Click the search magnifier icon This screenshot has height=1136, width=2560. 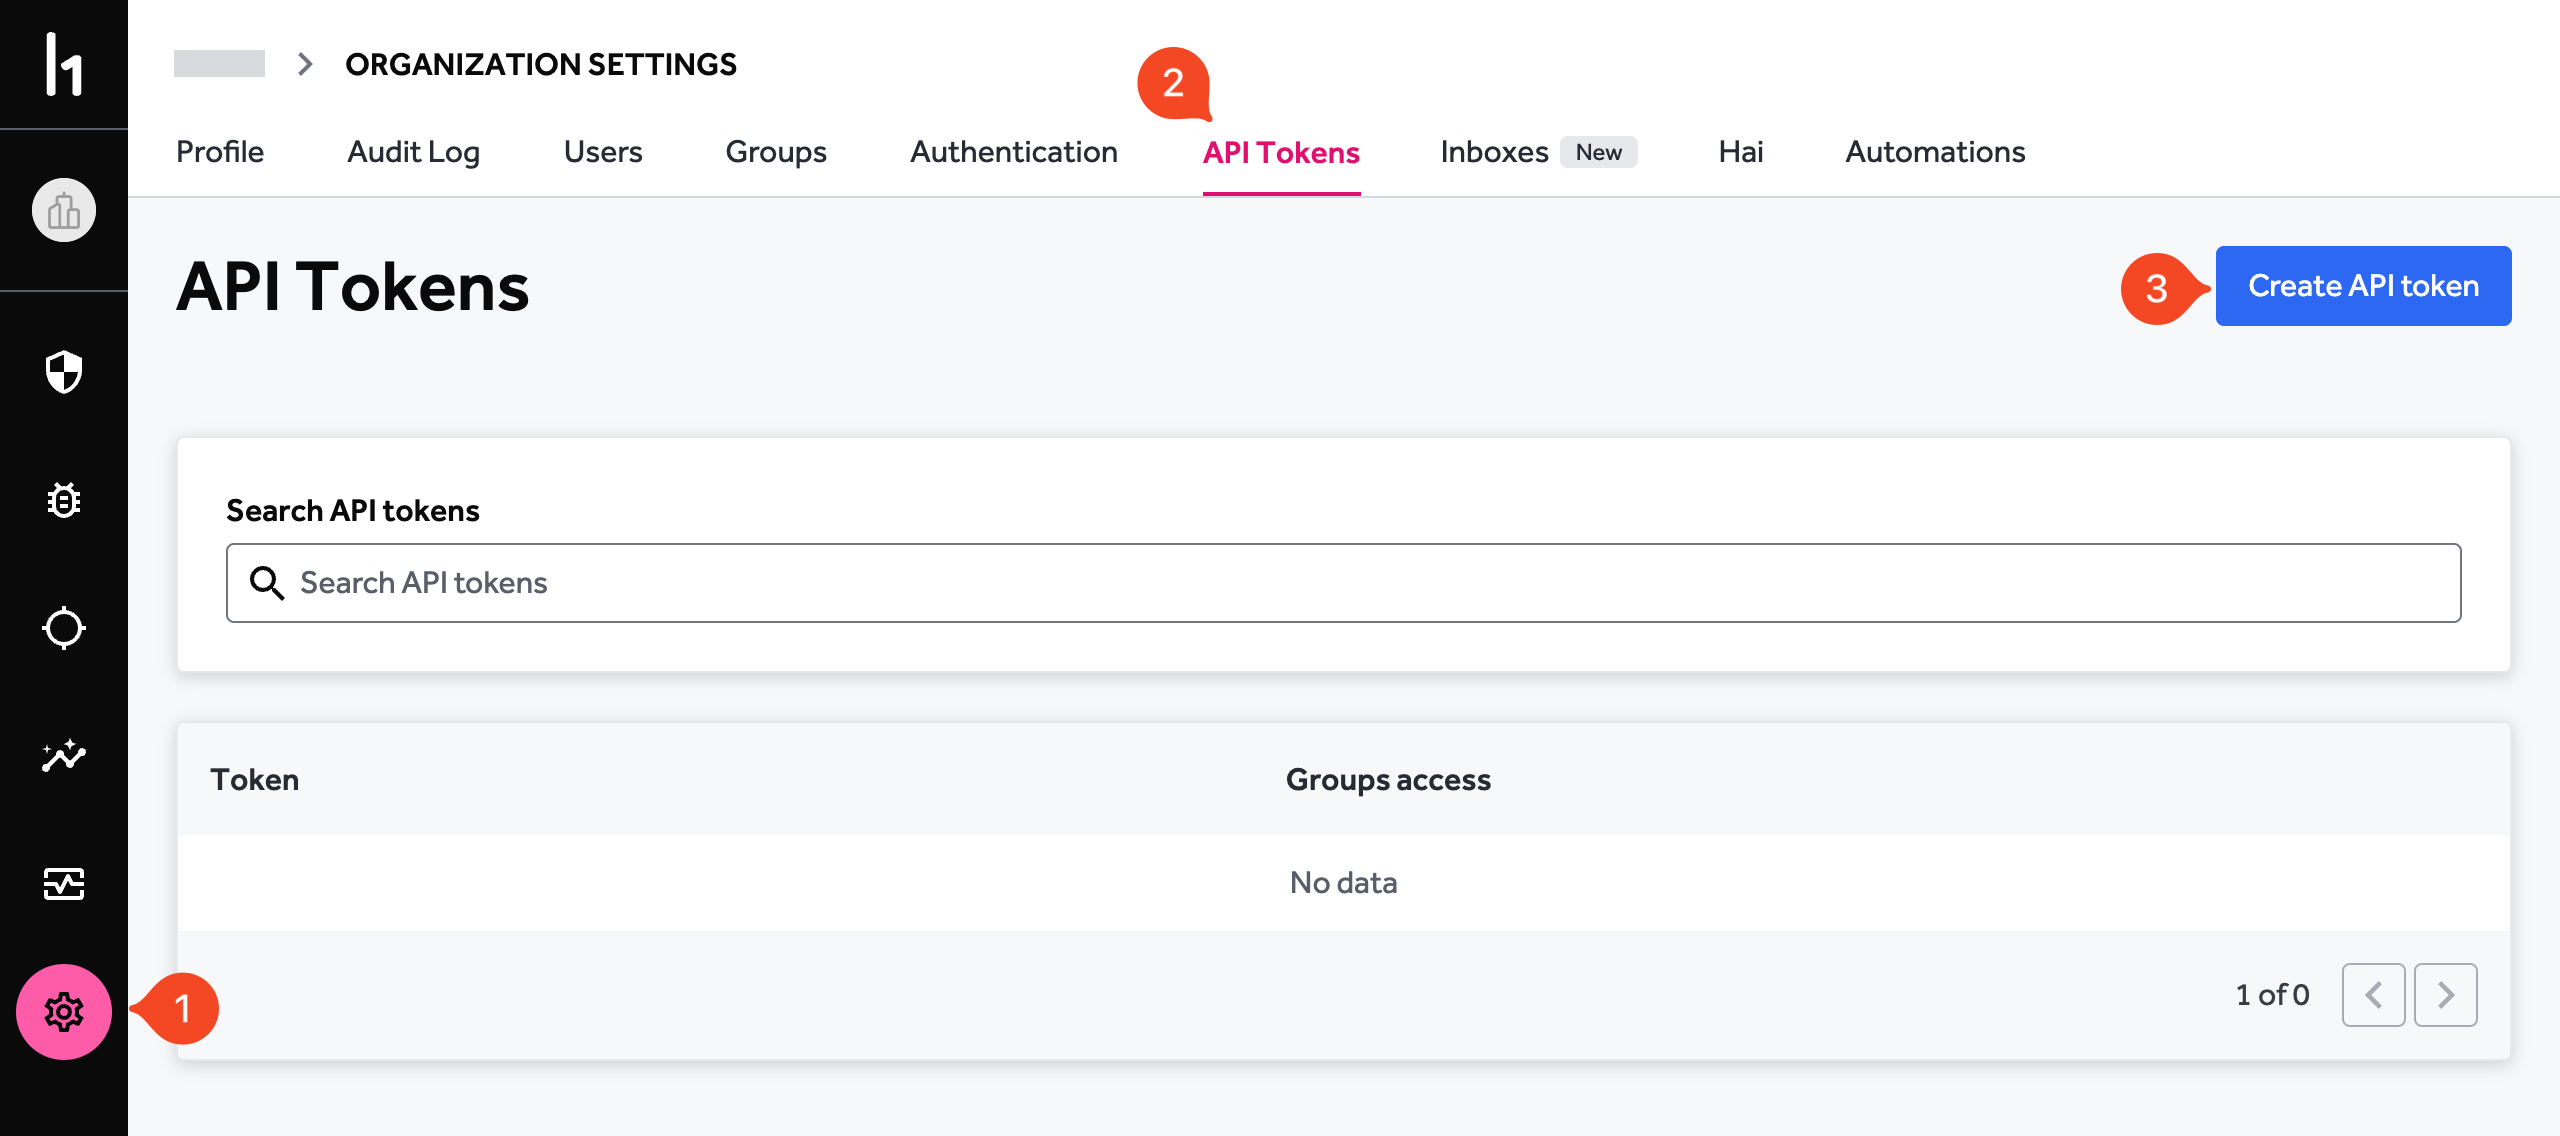point(266,583)
